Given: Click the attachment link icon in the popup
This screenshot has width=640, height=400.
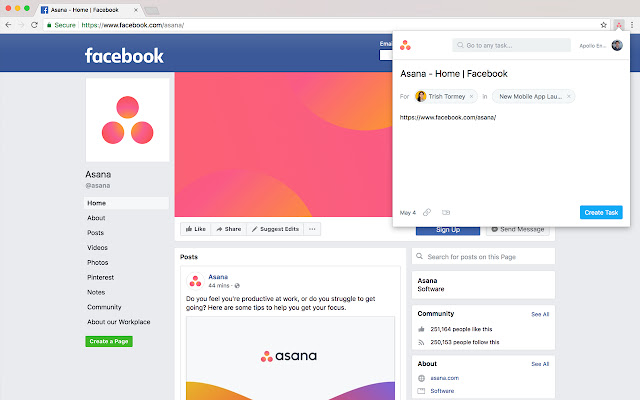Looking at the screenshot, I should point(427,212).
